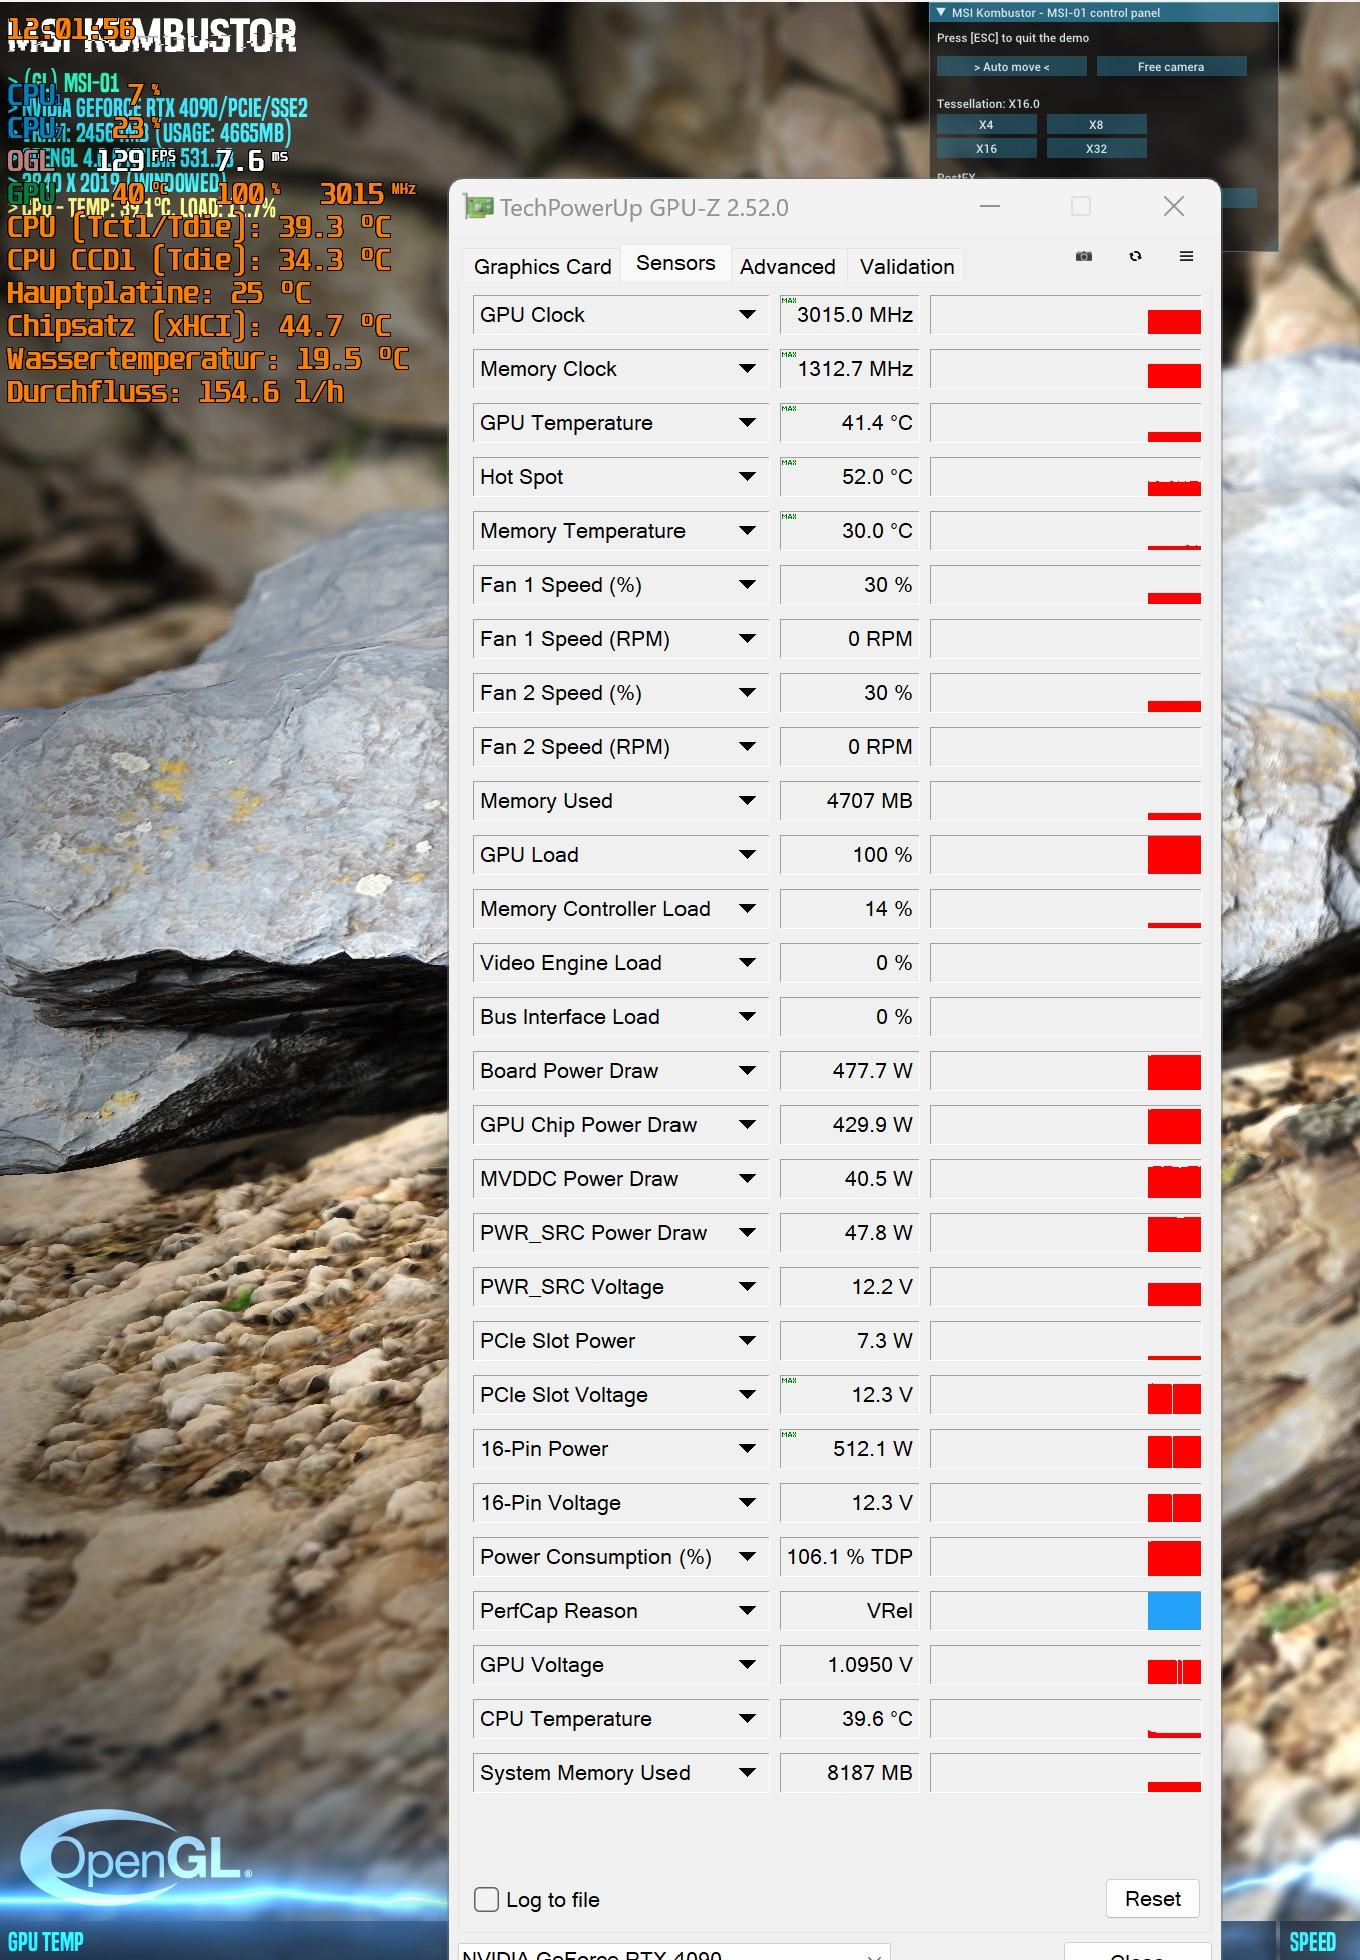Screen dimensions: 1360x1960
Task: Open Fan 2 Speed (%) dropdown
Action: click(x=747, y=693)
